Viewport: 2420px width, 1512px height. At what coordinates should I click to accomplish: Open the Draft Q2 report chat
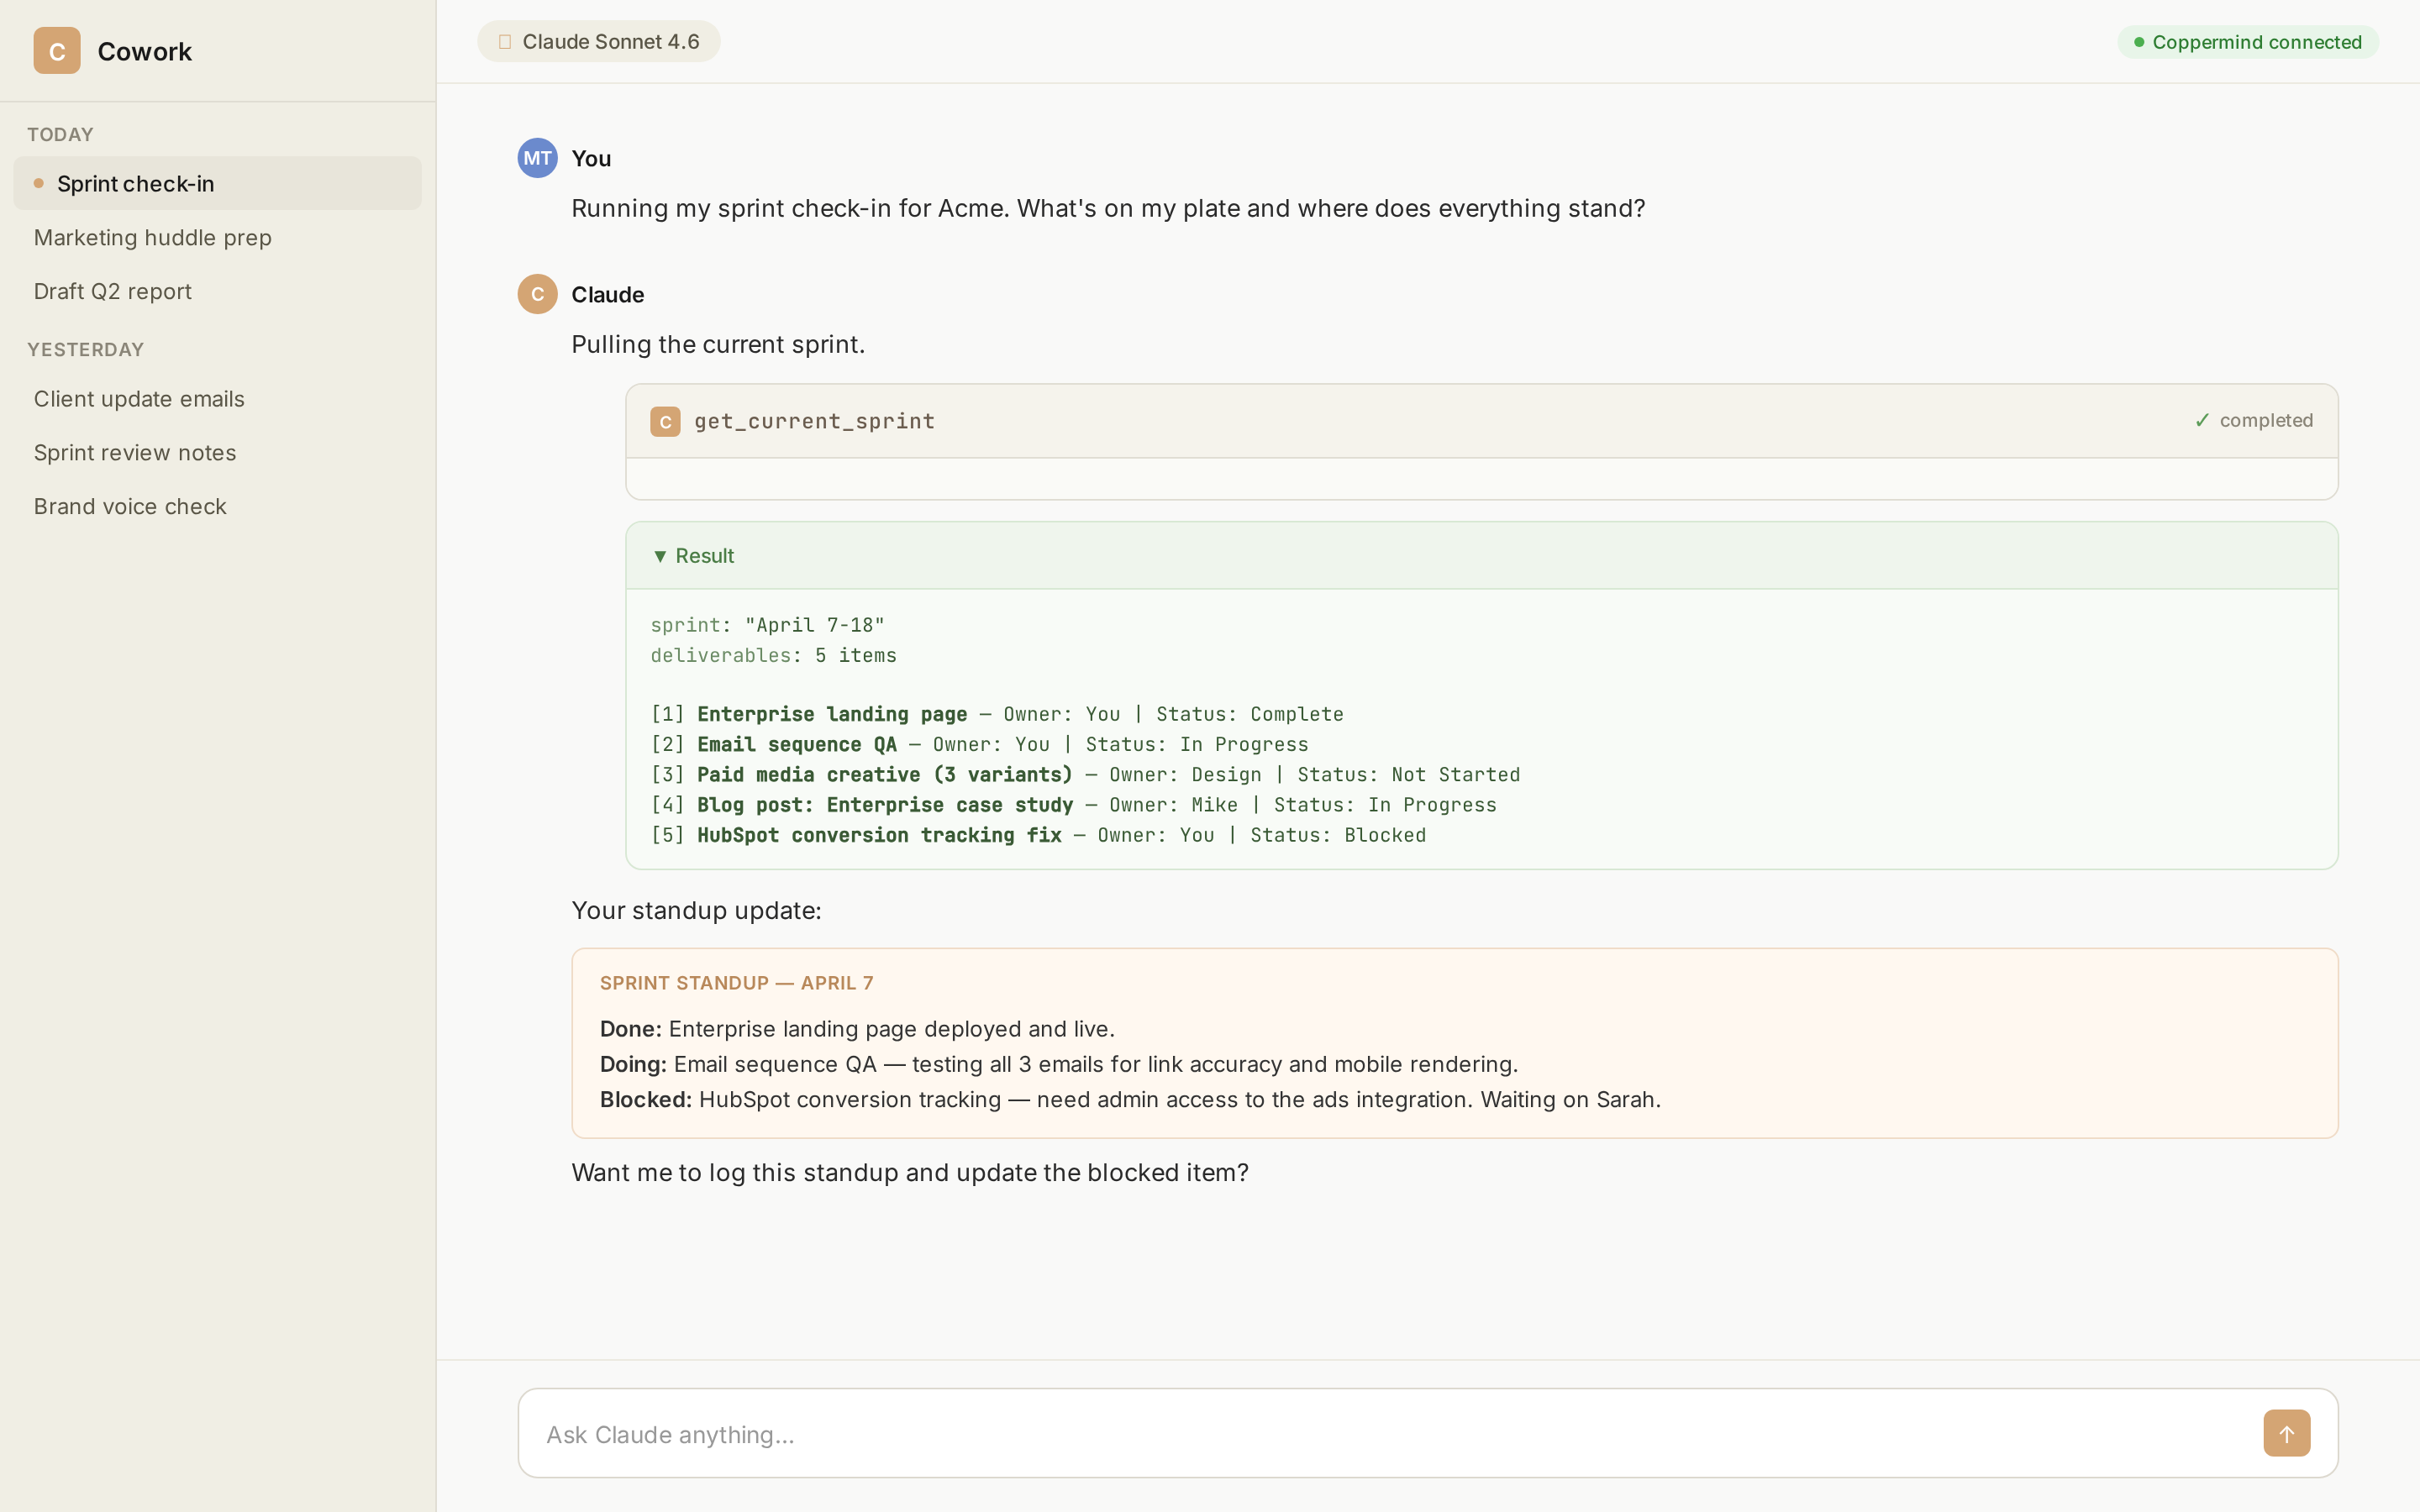click(x=217, y=291)
